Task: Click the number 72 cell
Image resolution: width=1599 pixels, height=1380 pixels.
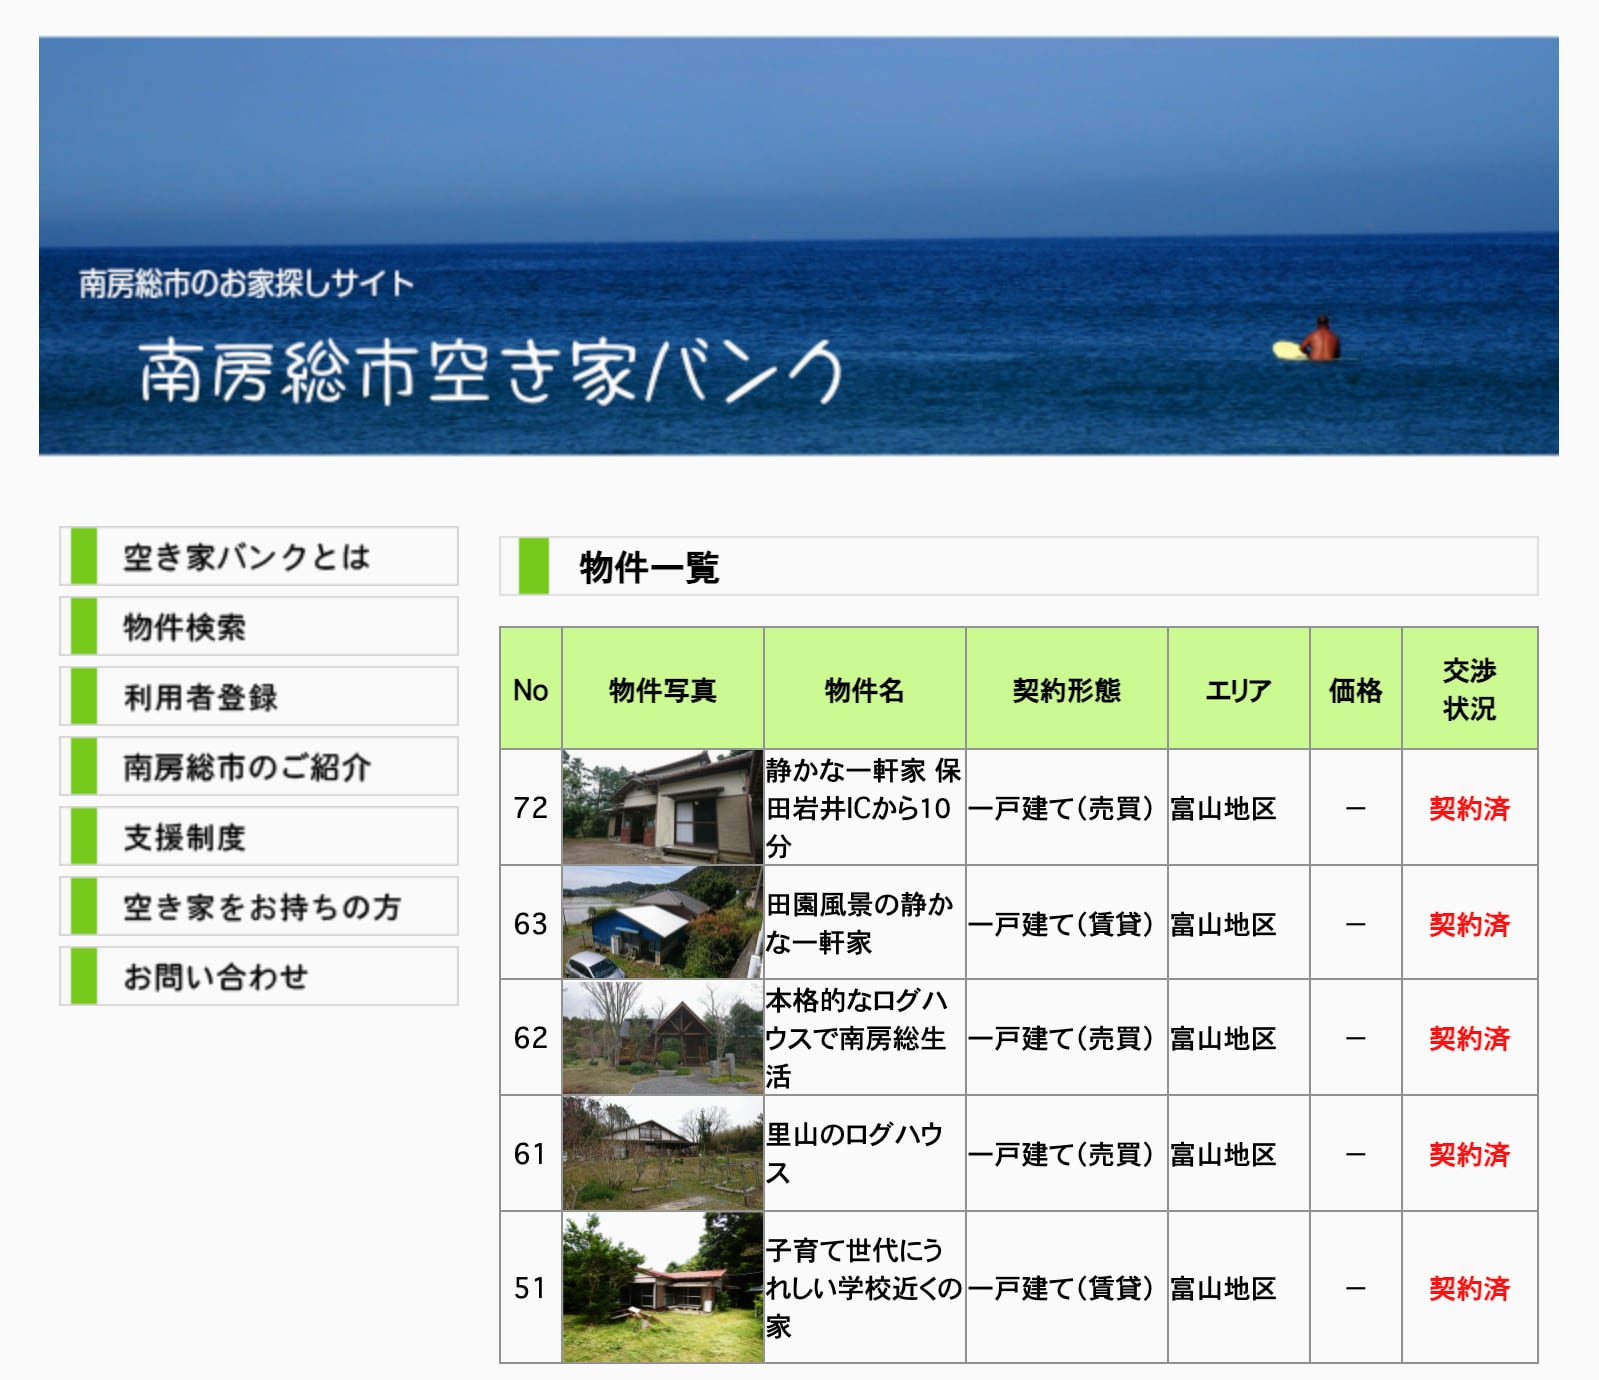Action: point(531,807)
